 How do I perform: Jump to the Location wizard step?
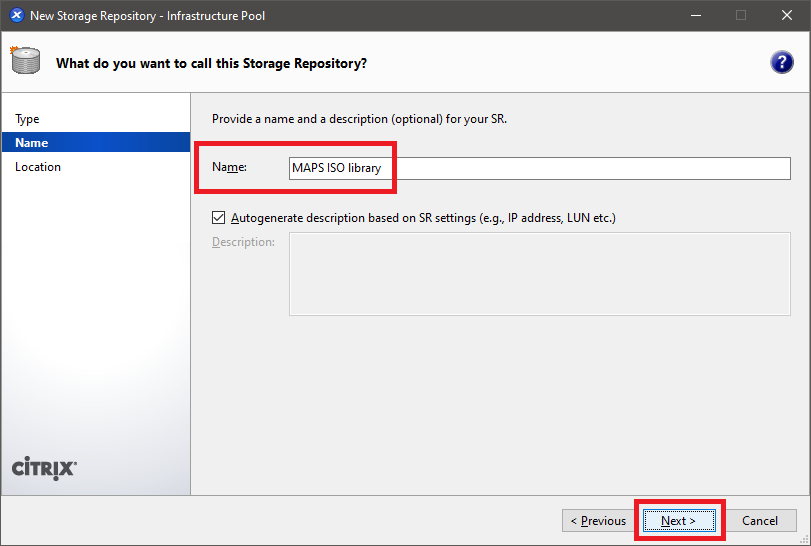(x=38, y=167)
